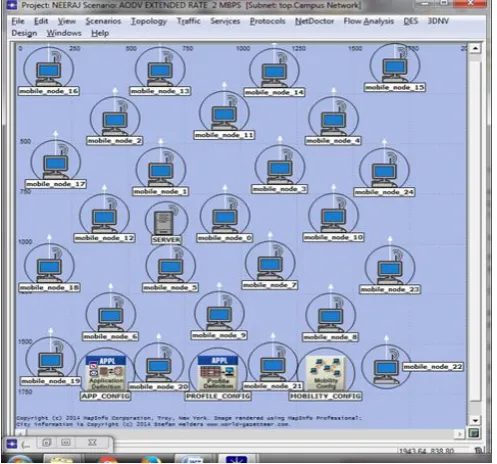Select the mobile_node_16 workstation icon

(49, 73)
